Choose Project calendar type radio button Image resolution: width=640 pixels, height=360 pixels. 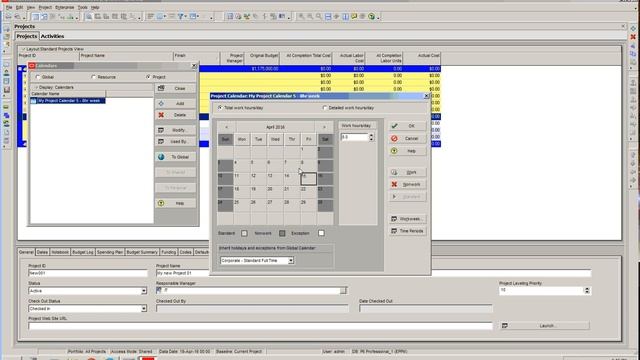pos(148,77)
